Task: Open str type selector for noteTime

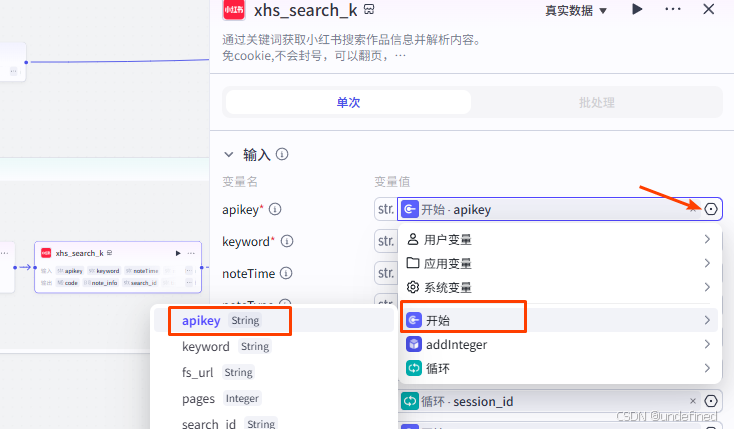Action: coord(386,273)
